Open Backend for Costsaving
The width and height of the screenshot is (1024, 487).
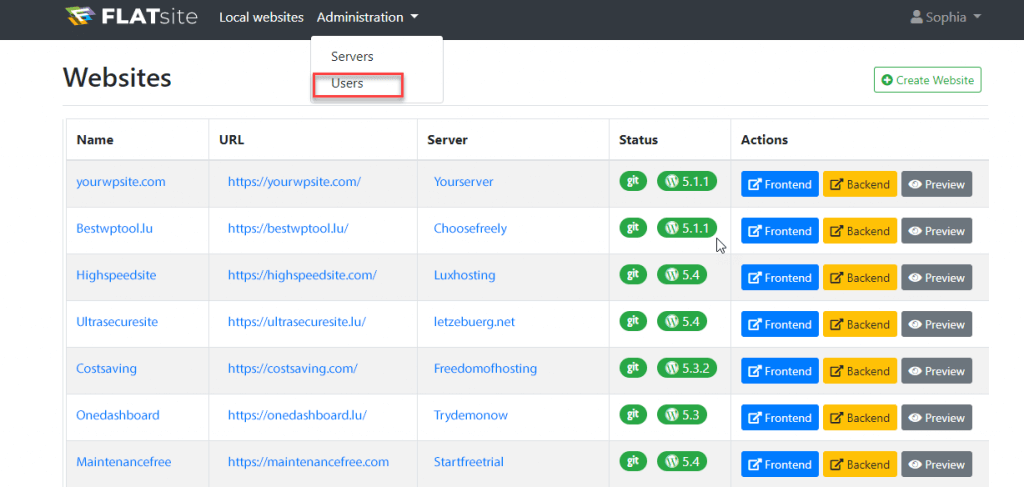[860, 371]
